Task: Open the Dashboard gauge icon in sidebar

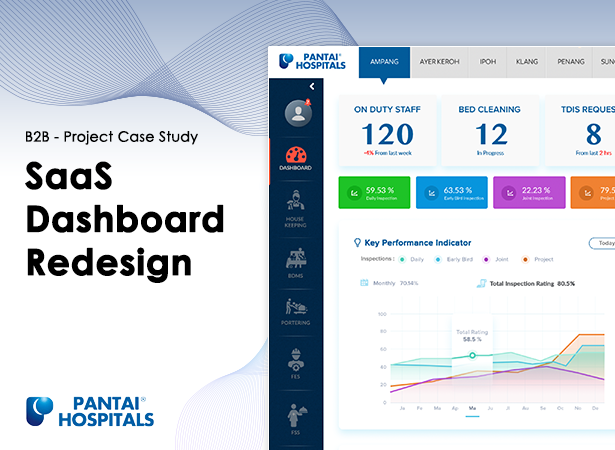Action: [295, 157]
